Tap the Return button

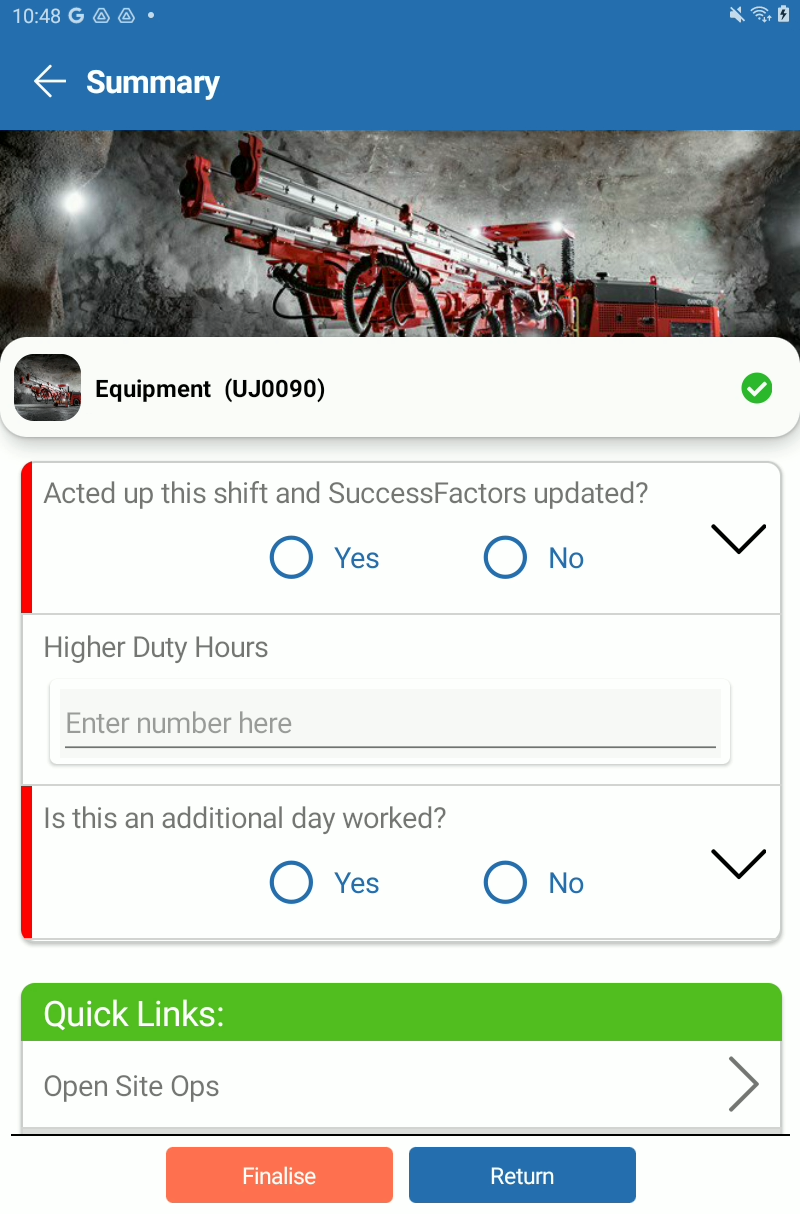(522, 1175)
